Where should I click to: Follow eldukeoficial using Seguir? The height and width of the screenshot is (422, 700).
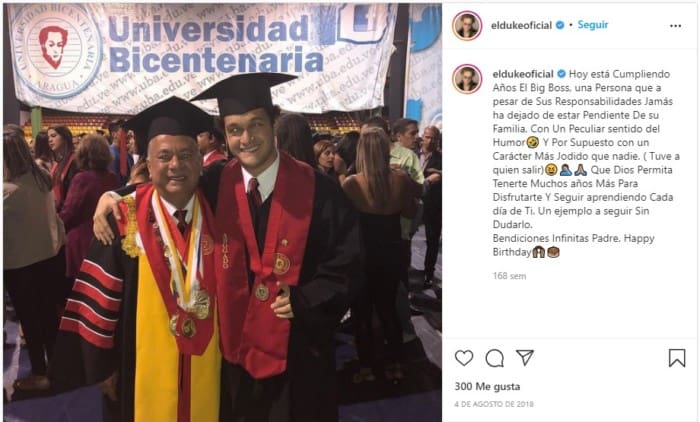pos(593,25)
